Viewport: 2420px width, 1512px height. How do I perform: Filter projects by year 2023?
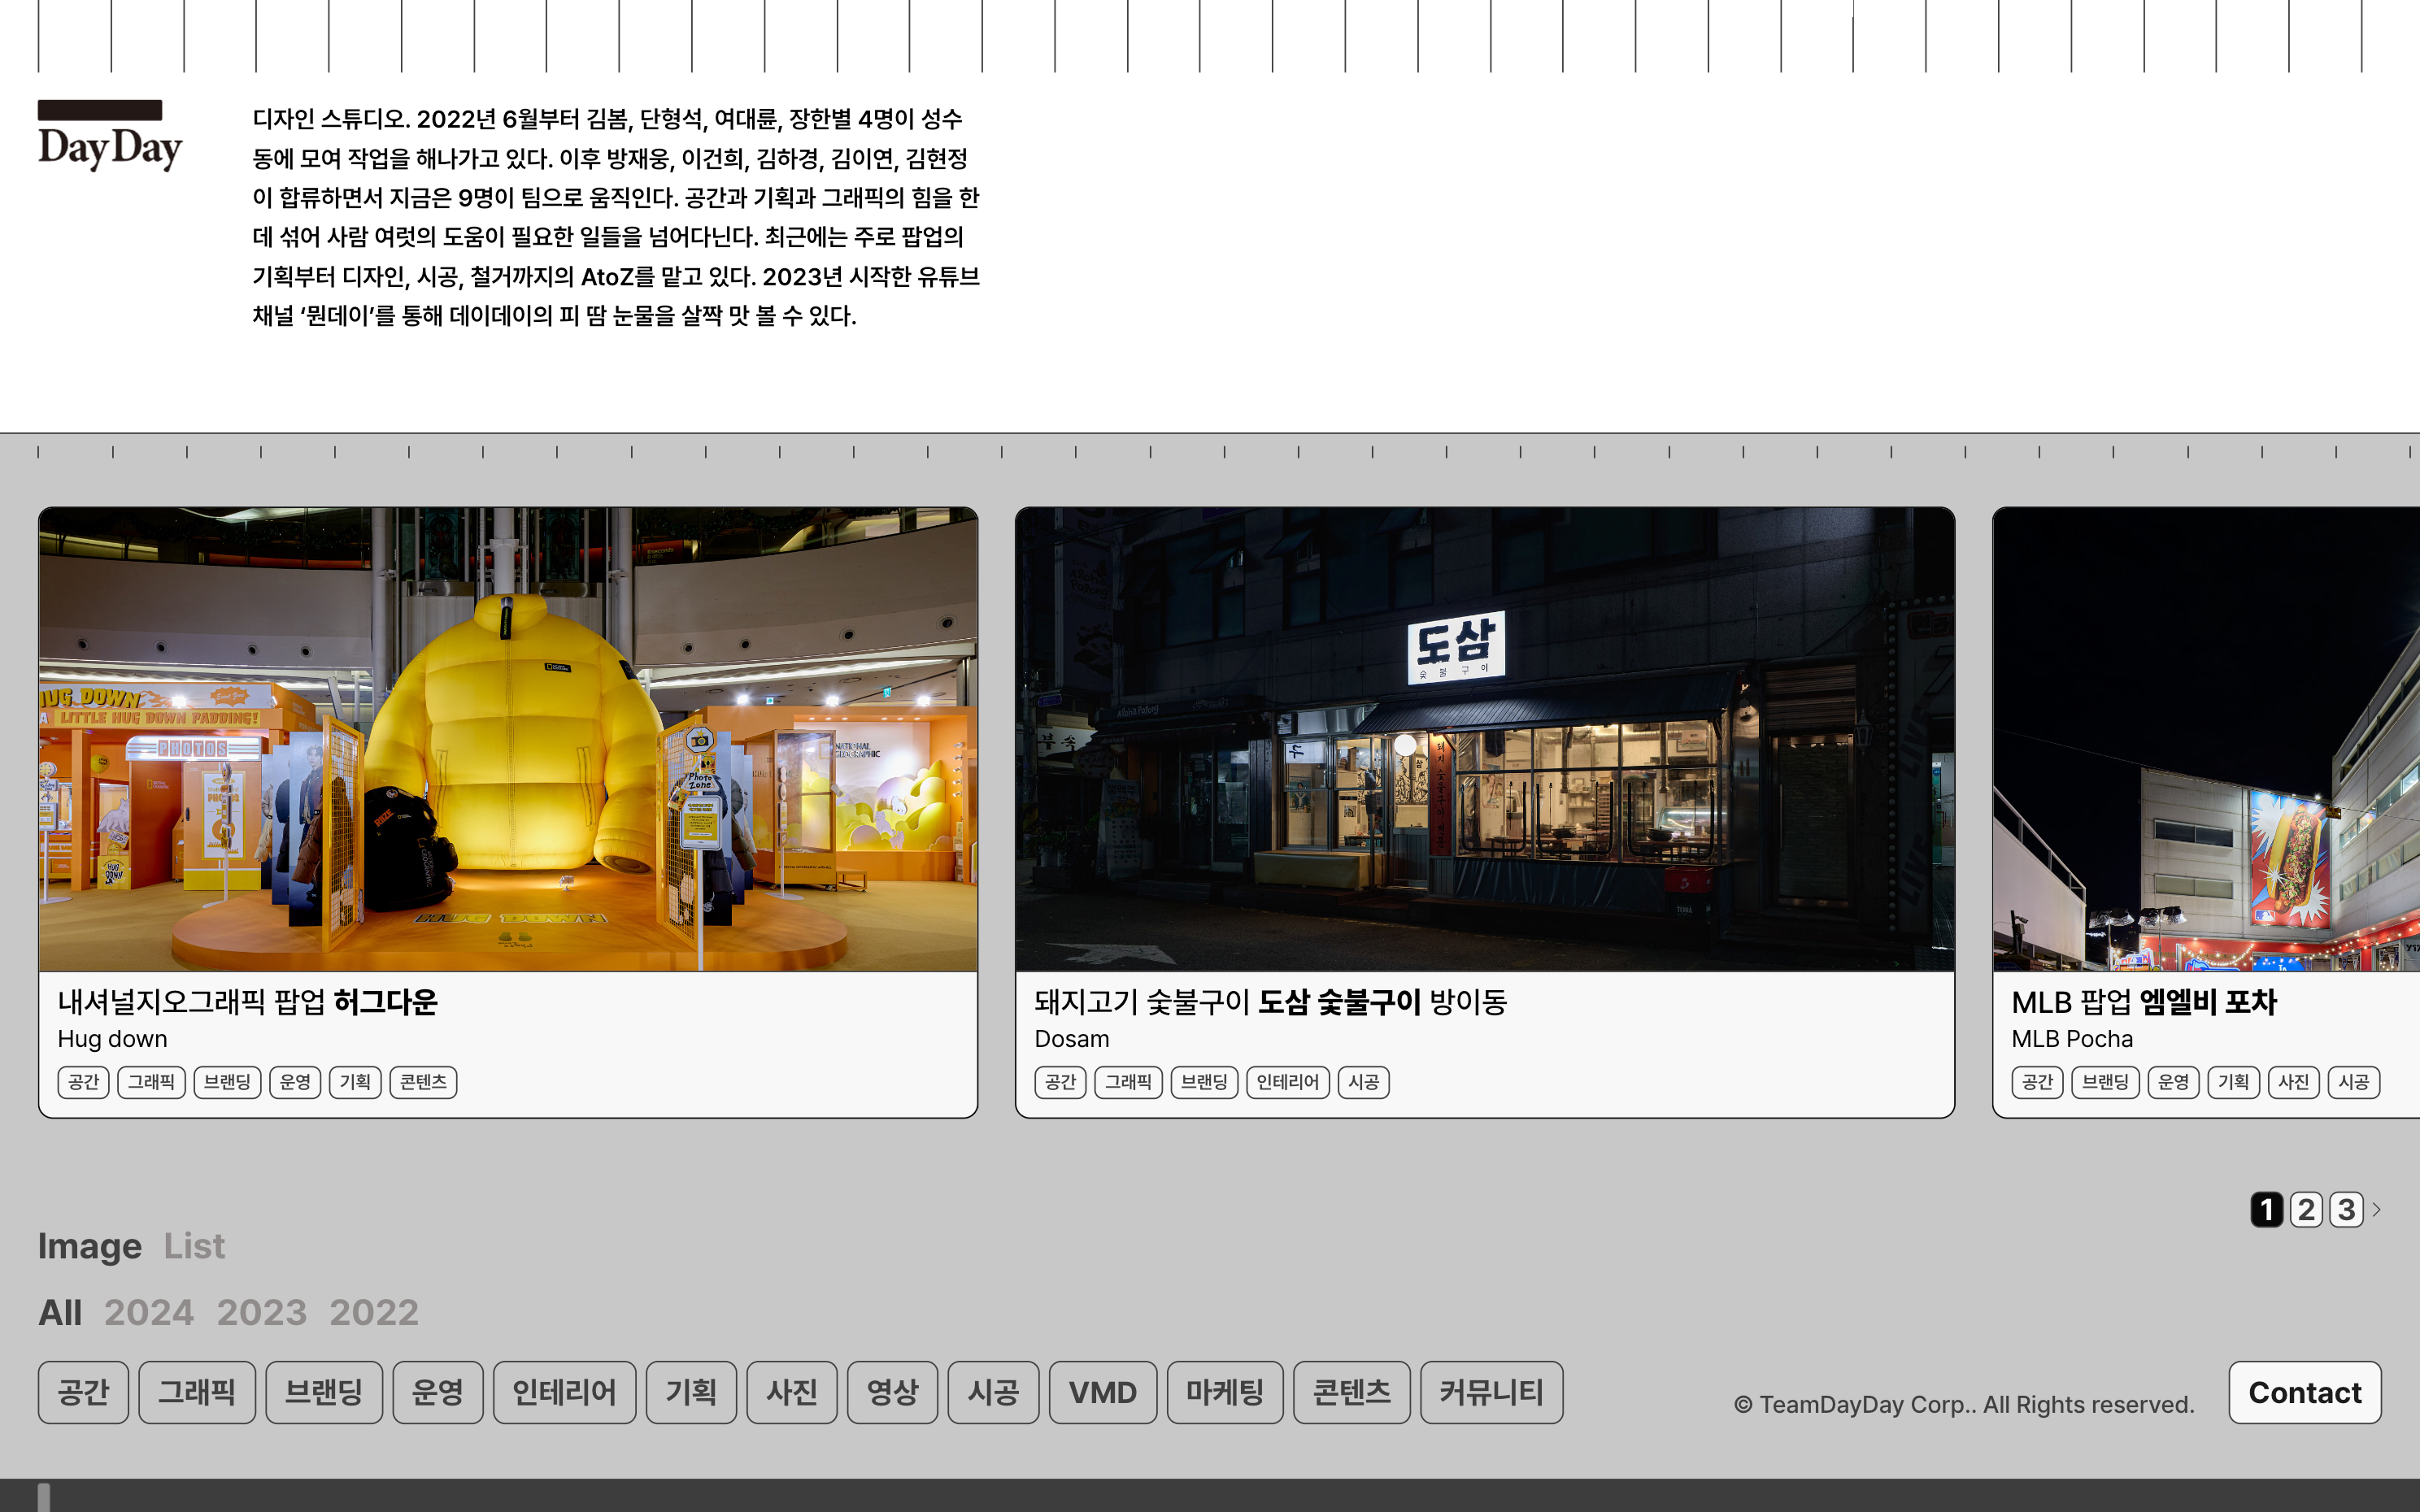click(x=261, y=1312)
